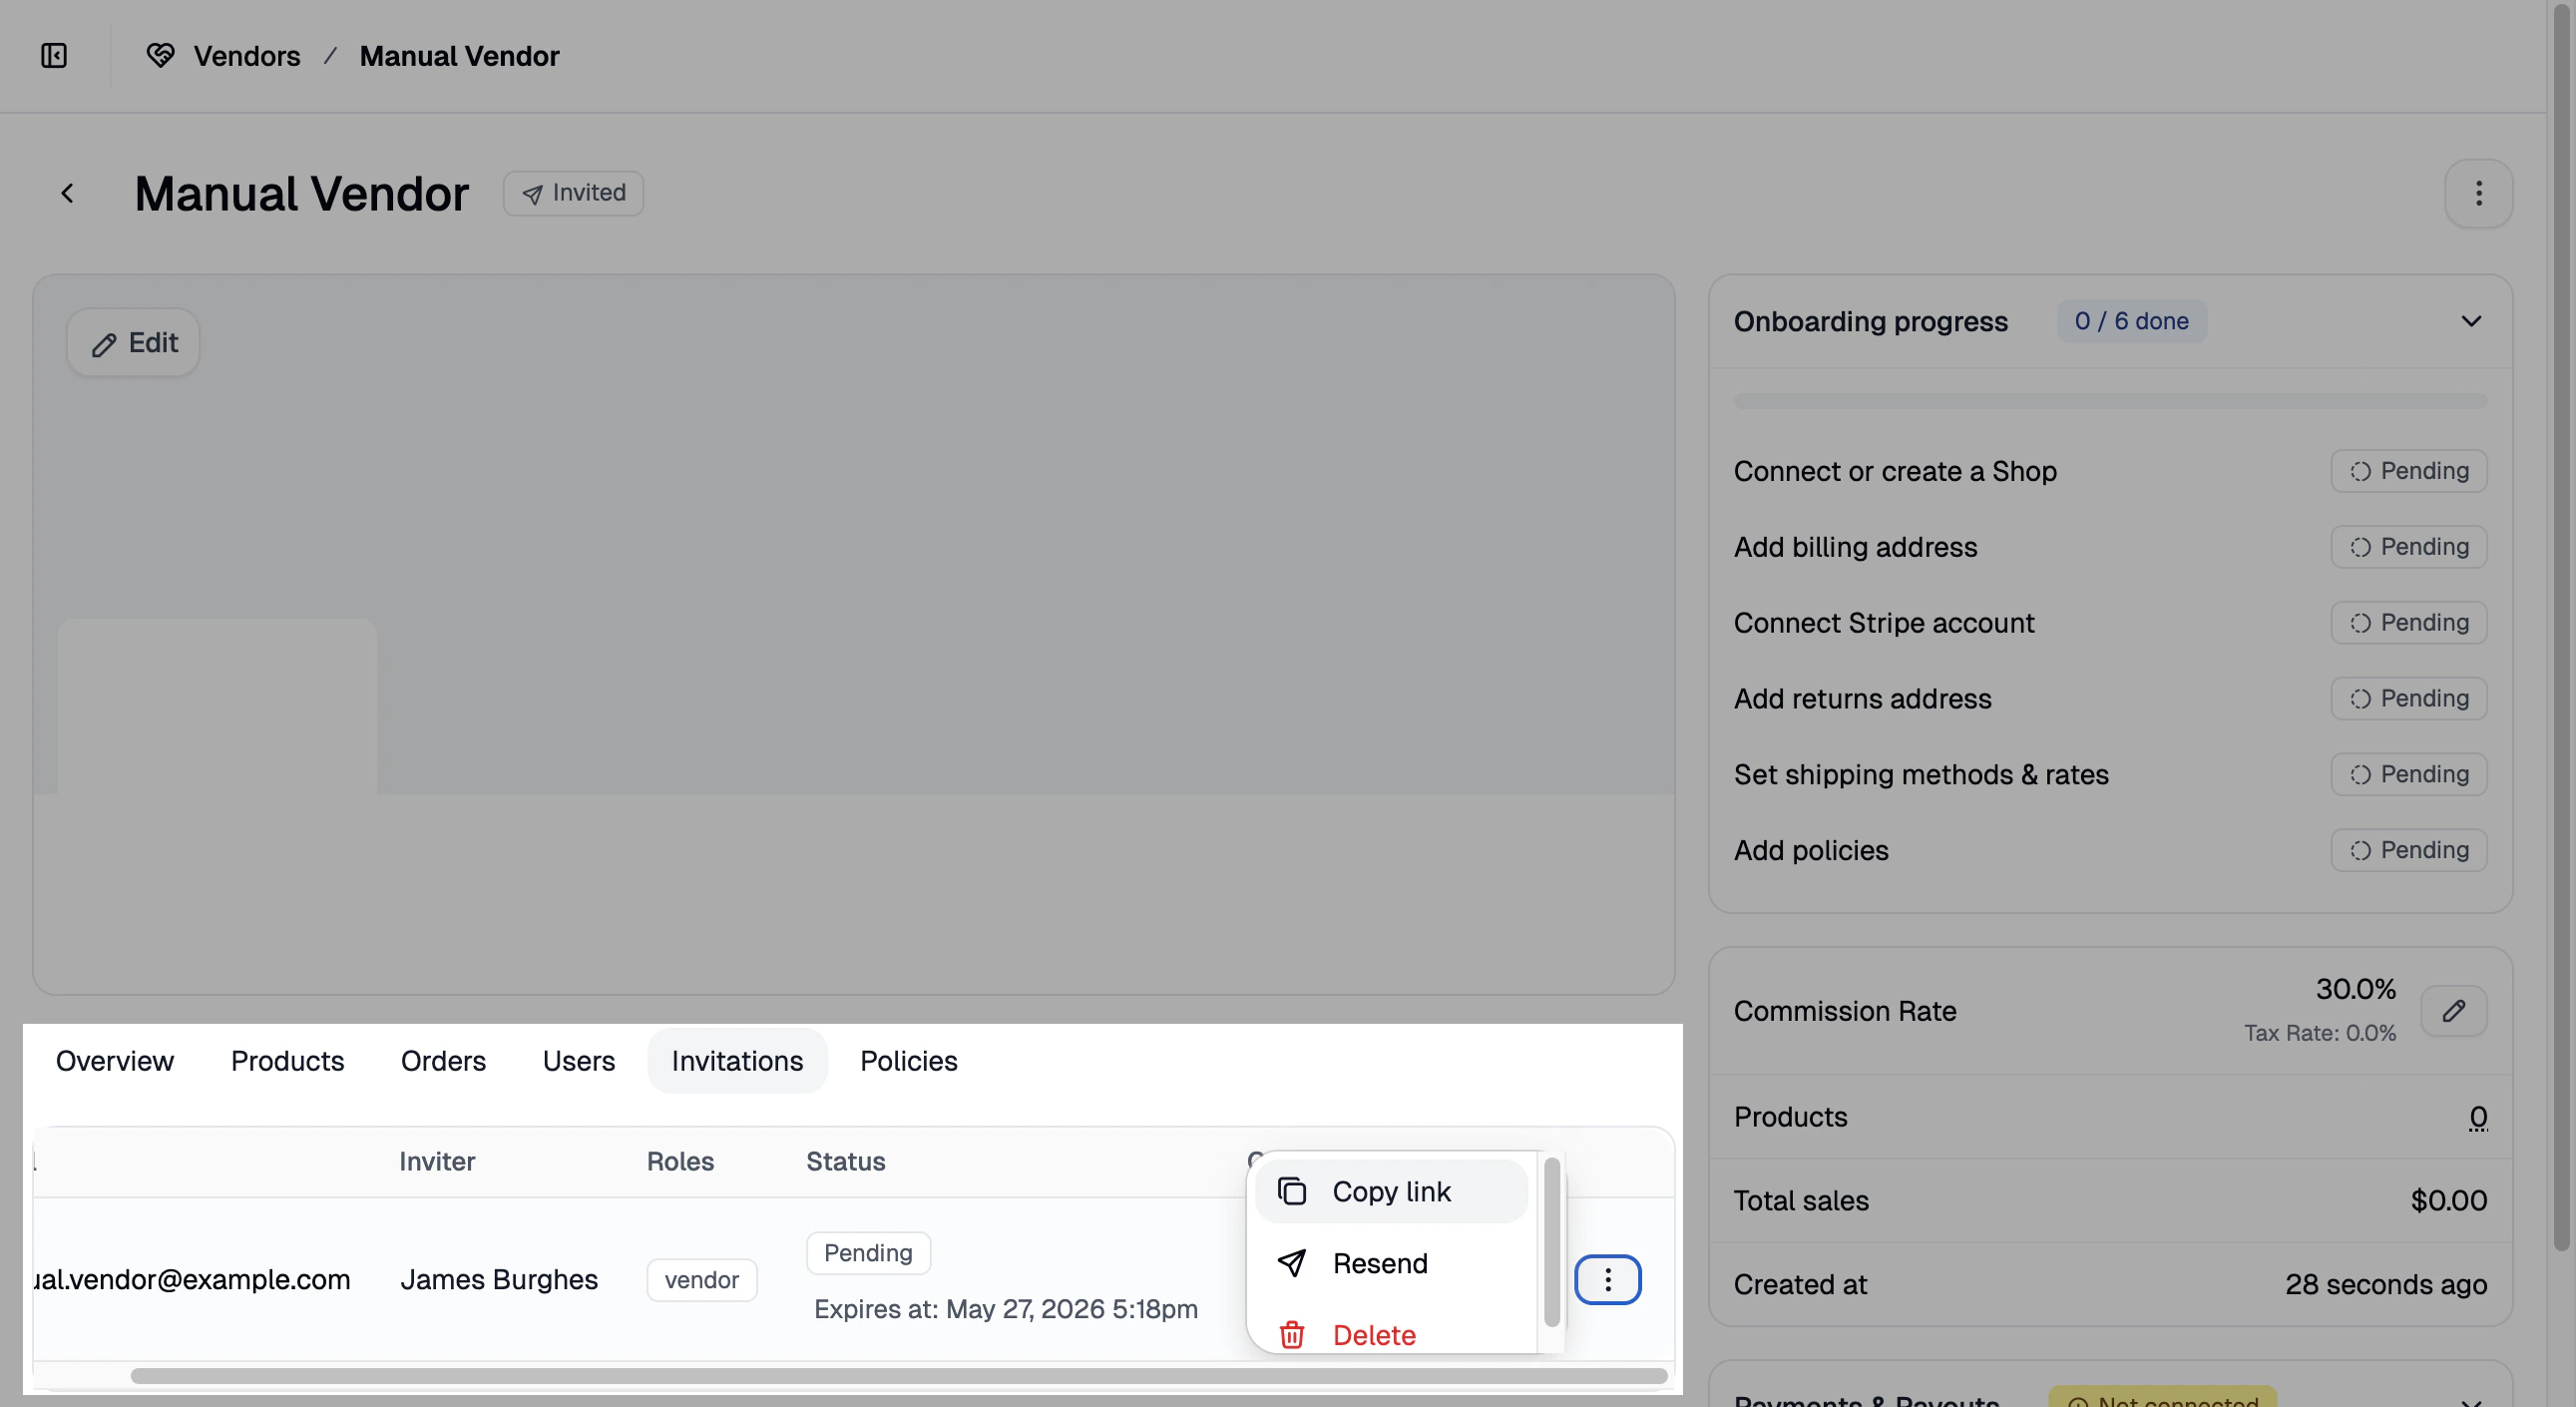The image size is (2576, 1407).
Task: Choose Resend from the menu
Action: [x=1391, y=1263]
